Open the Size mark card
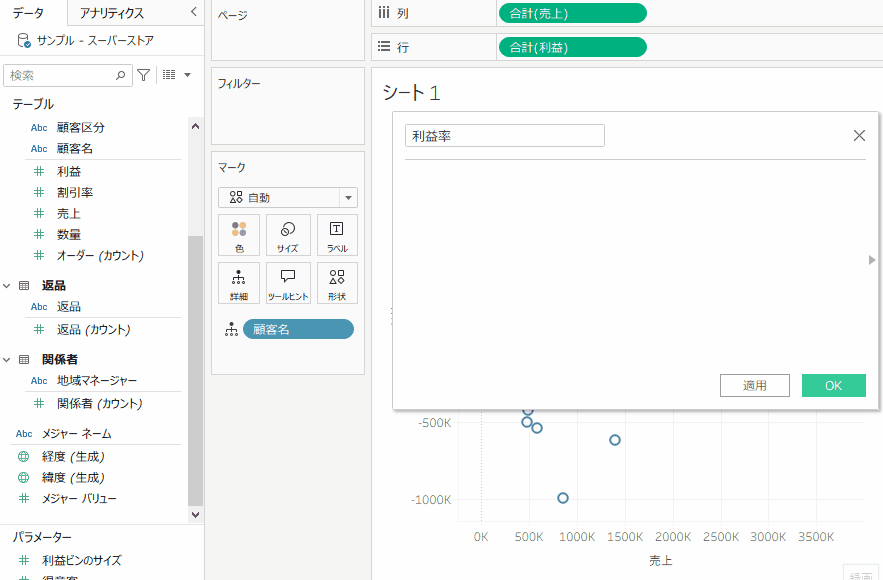883x580 pixels. (x=288, y=235)
